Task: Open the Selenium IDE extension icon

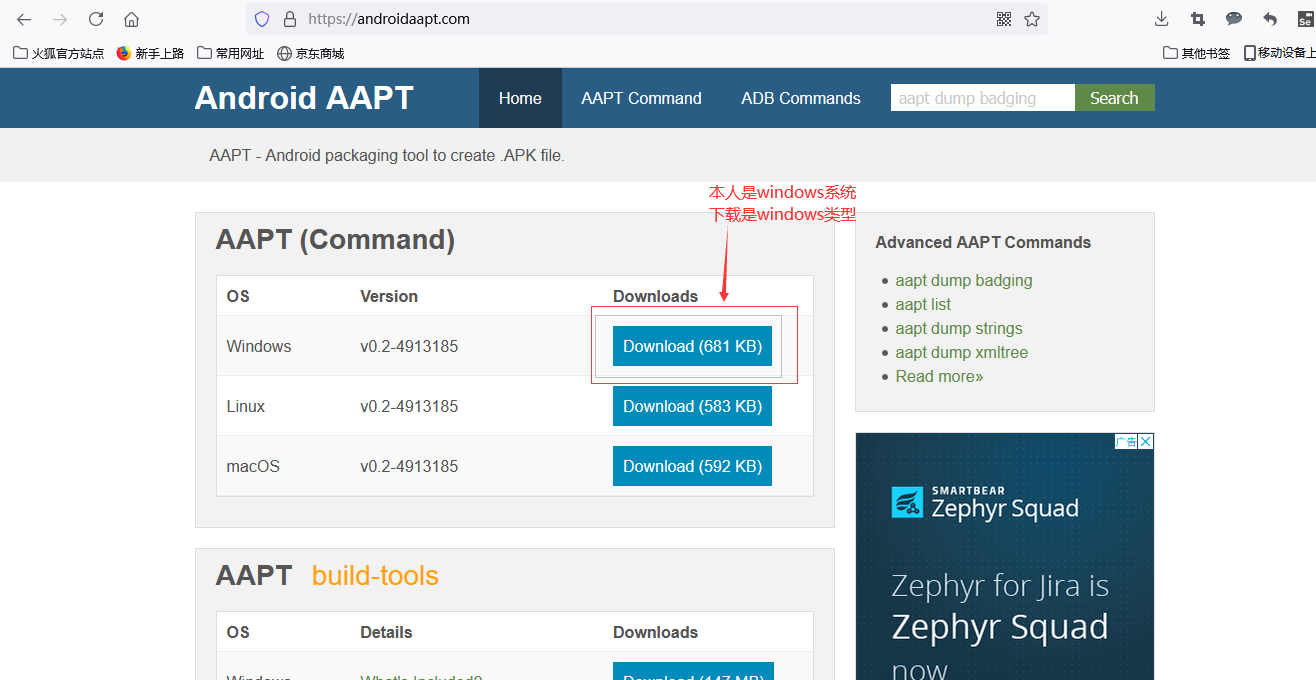Action: click(1305, 18)
